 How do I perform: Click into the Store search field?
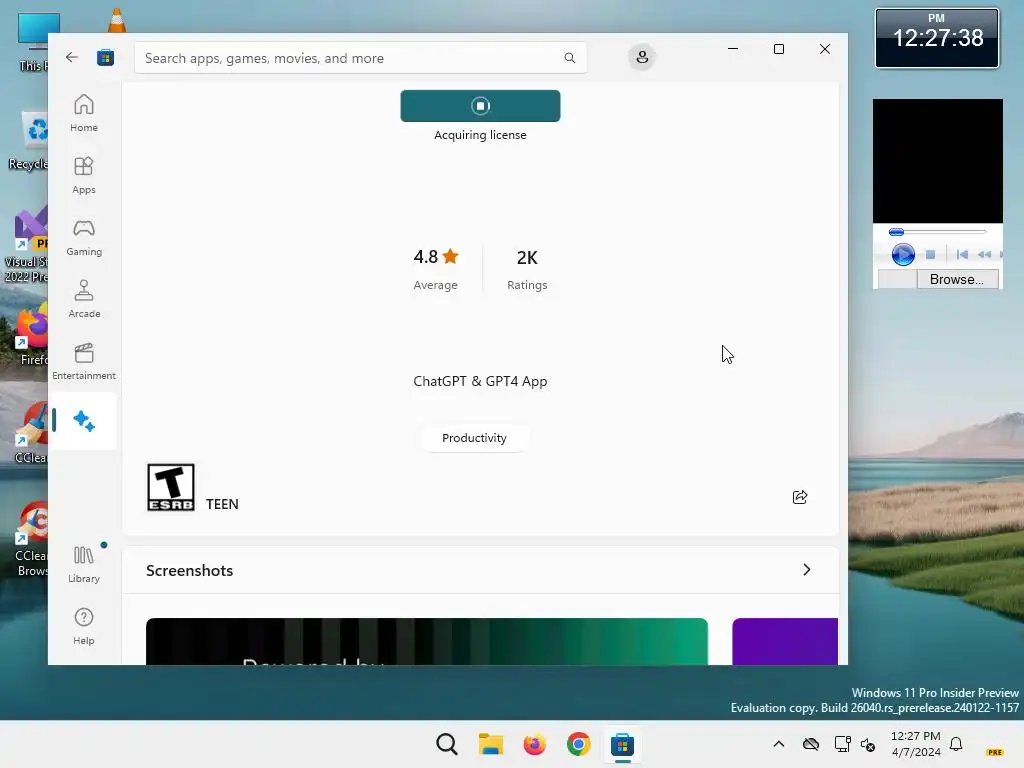360,58
